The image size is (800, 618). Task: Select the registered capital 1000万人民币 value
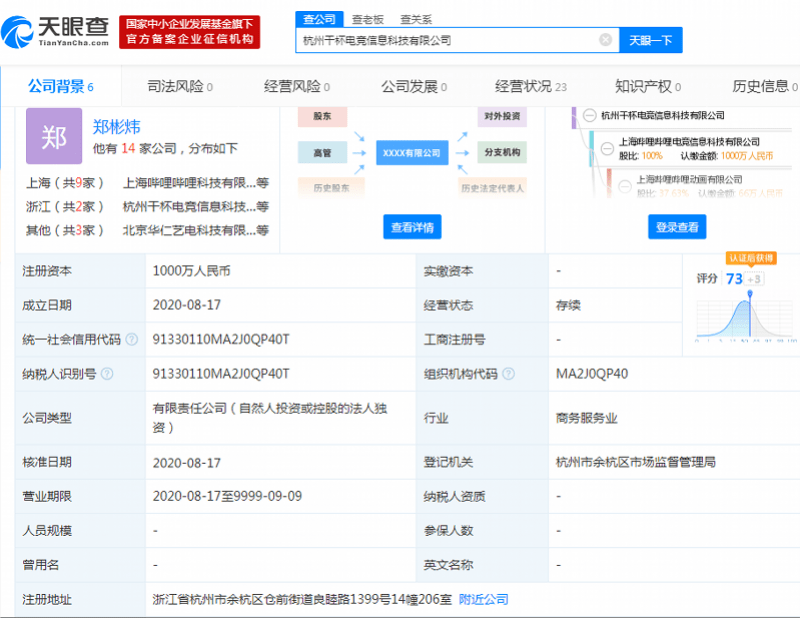pyautogui.click(x=191, y=271)
